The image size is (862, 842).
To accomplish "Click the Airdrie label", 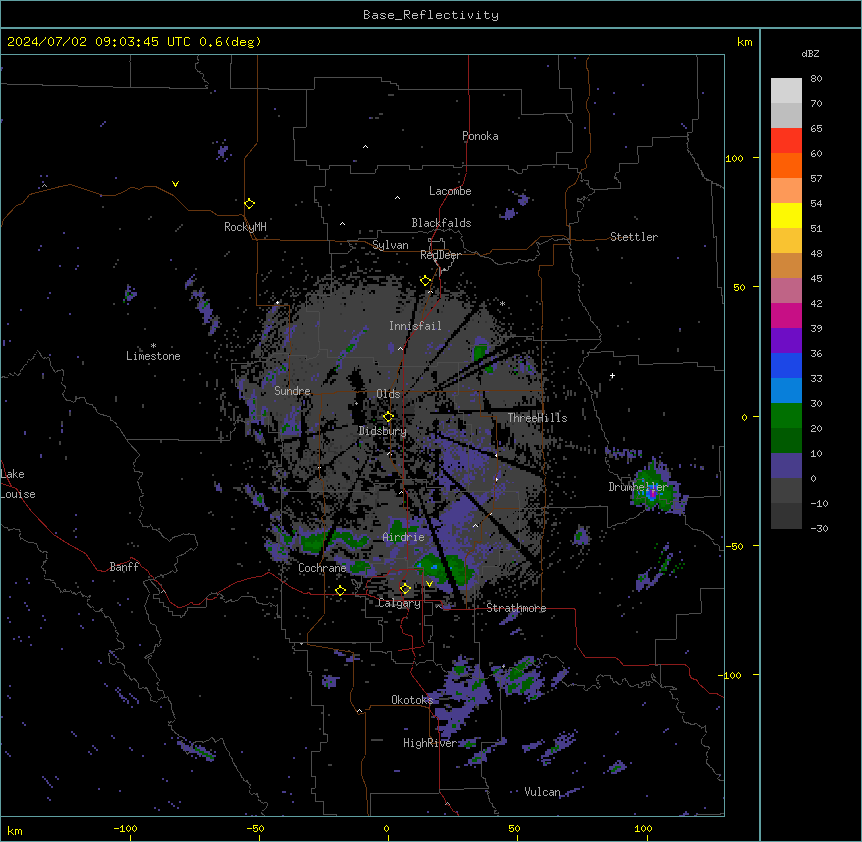I will pyautogui.click(x=404, y=537).
